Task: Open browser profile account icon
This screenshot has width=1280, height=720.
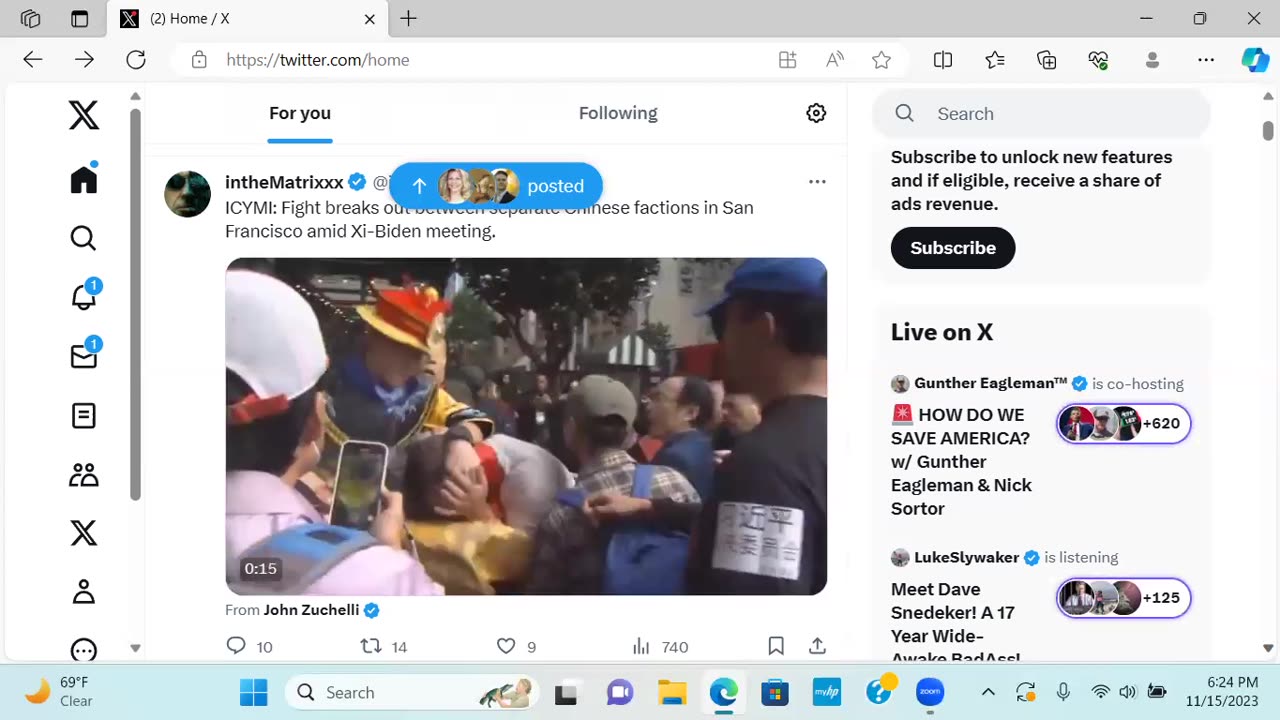Action: click(x=1152, y=60)
